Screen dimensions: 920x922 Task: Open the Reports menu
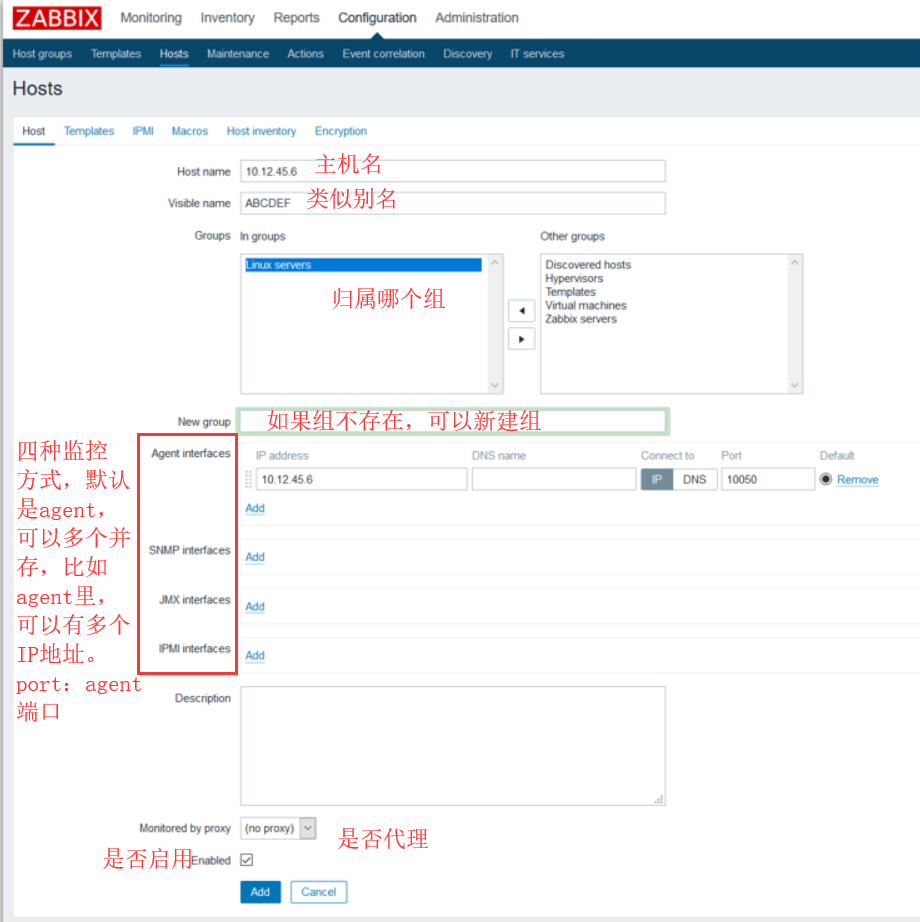pyautogui.click(x=296, y=18)
